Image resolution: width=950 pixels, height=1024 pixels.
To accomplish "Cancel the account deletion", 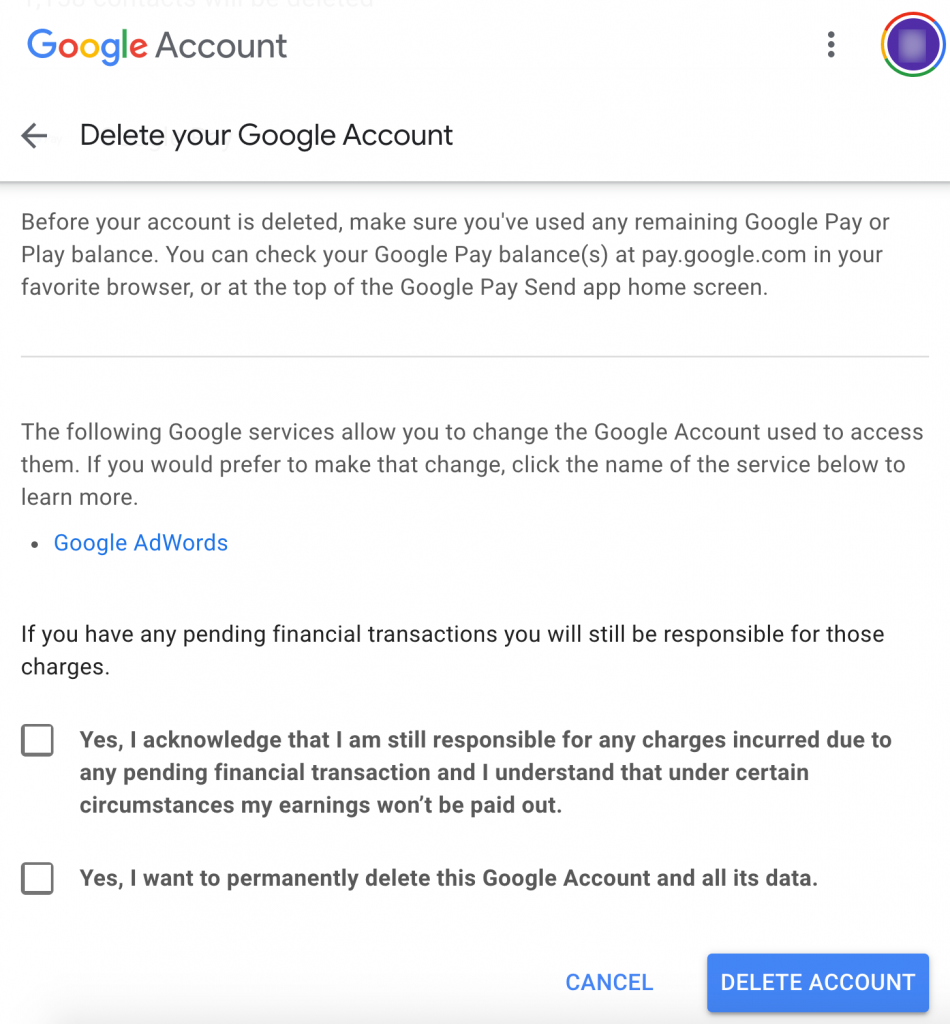I will pos(609,982).
